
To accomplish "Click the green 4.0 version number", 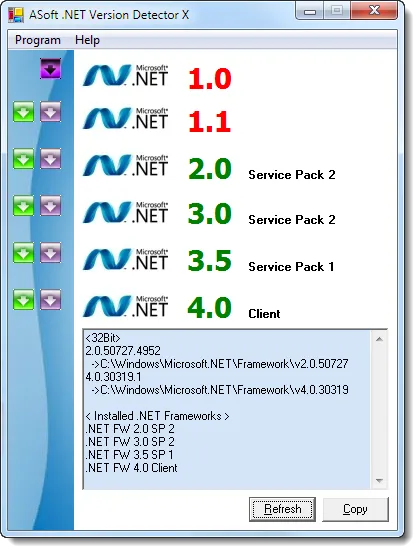I will [210, 308].
